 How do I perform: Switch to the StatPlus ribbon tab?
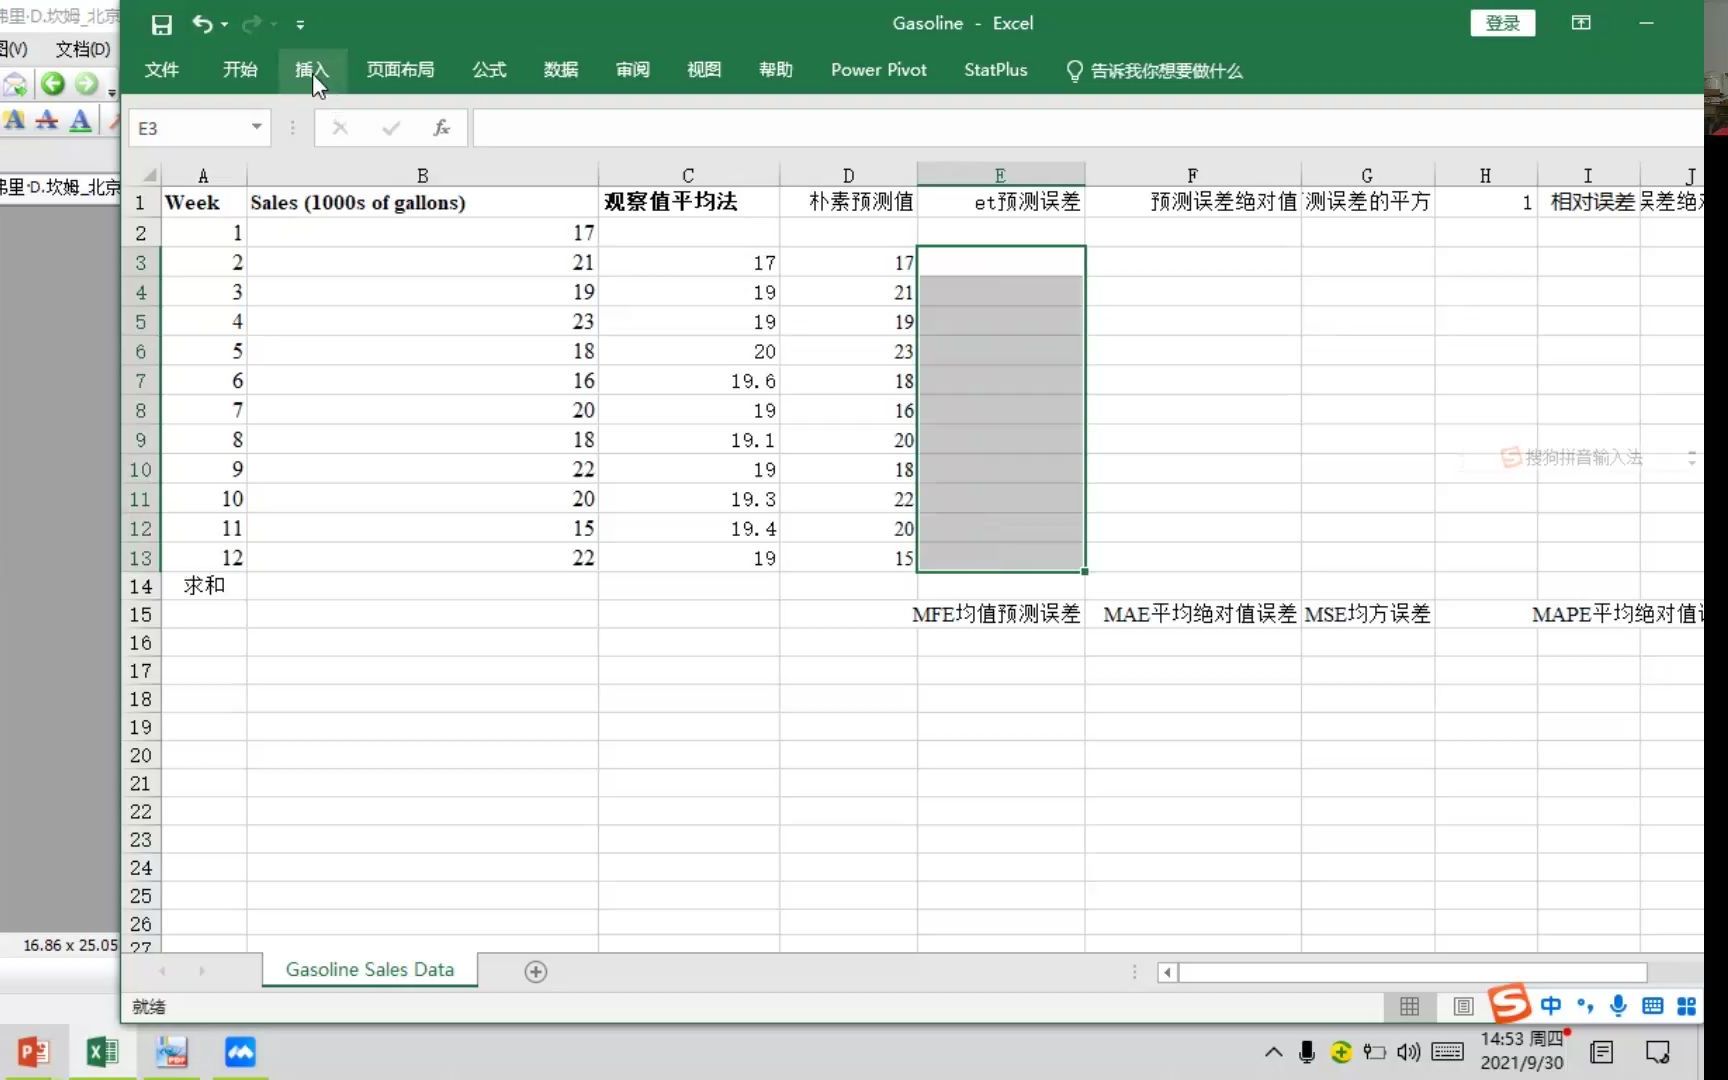point(995,70)
